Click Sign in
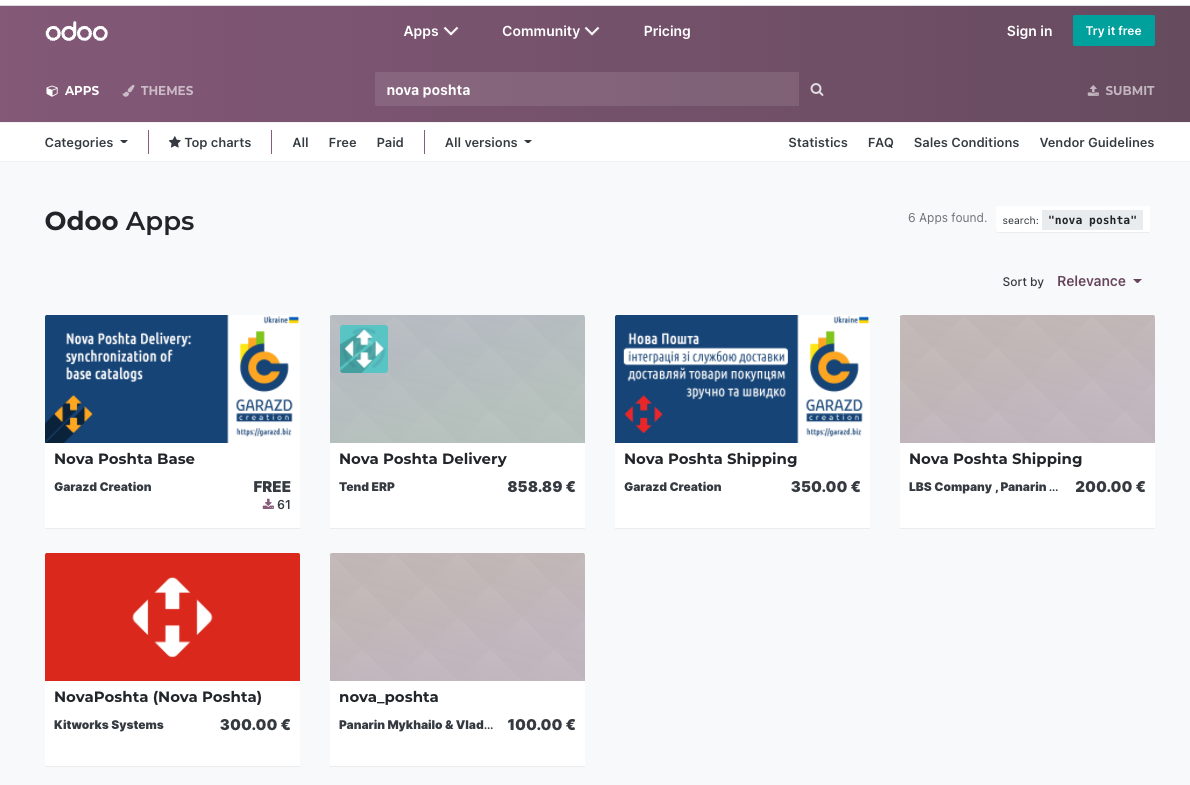The height and width of the screenshot is (785, 1190). point(1029,31)
